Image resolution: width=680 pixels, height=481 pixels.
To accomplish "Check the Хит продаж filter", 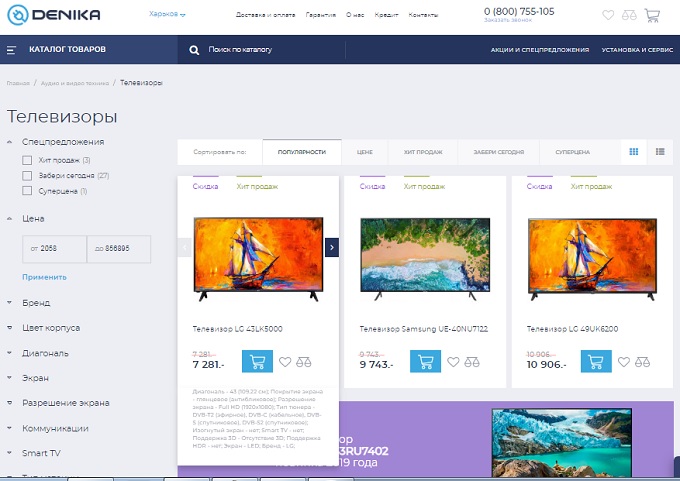I will click(x=27, y=160).
